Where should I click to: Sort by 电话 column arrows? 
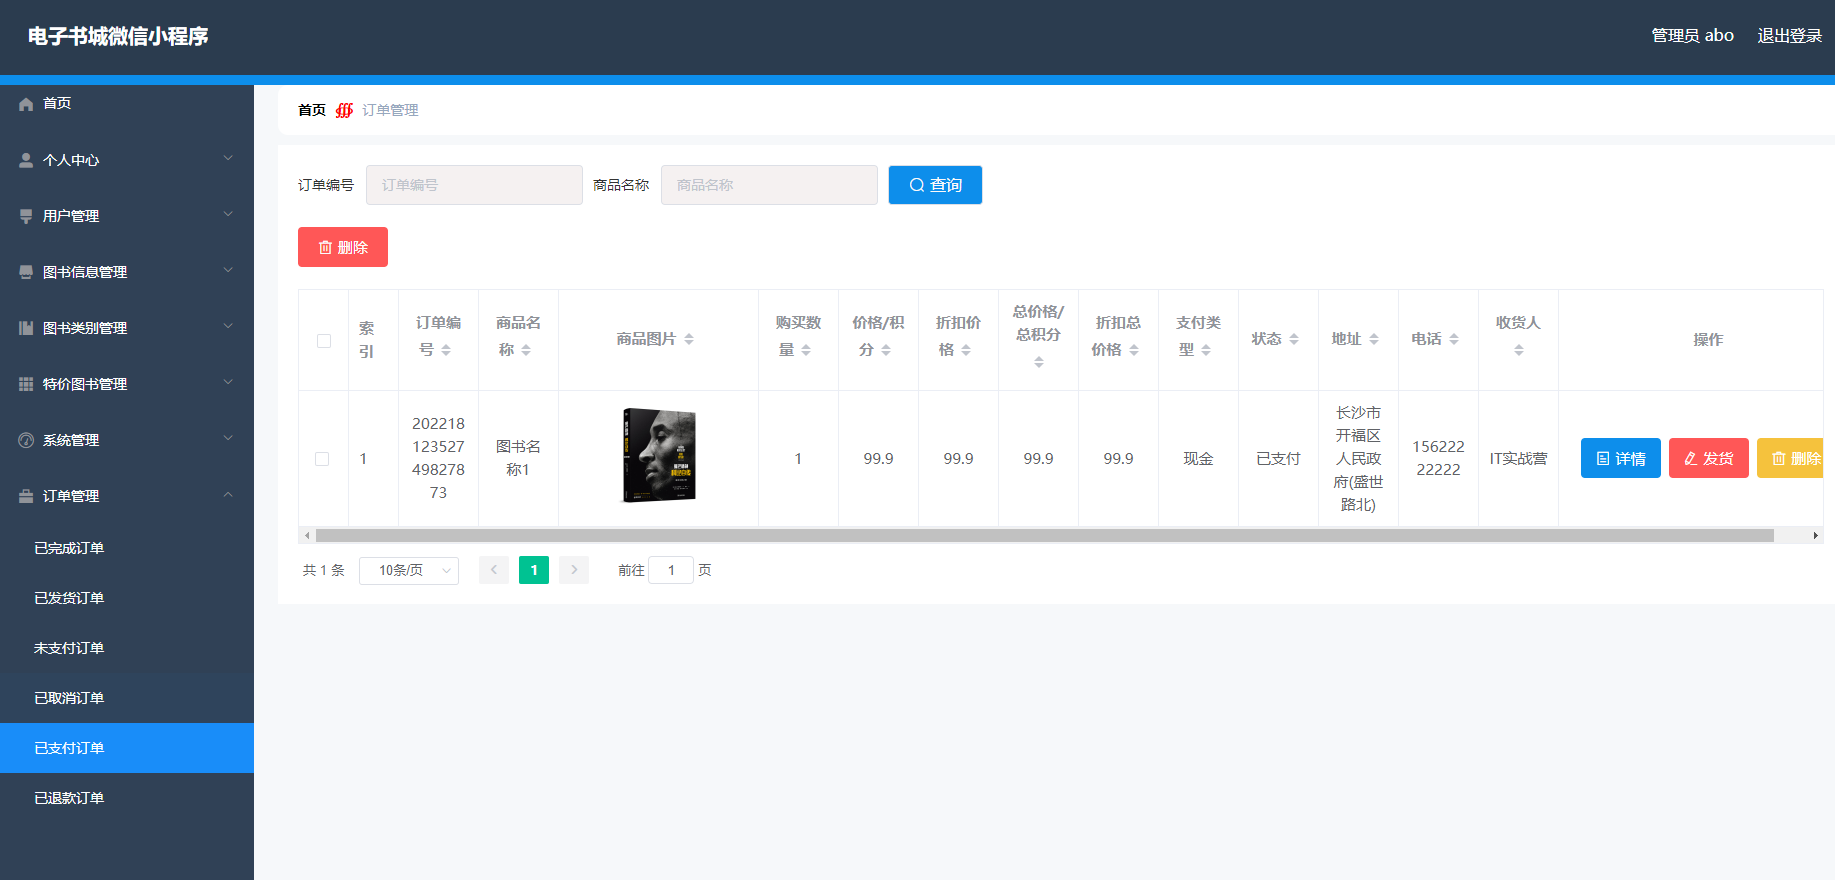pos(1454,339)
